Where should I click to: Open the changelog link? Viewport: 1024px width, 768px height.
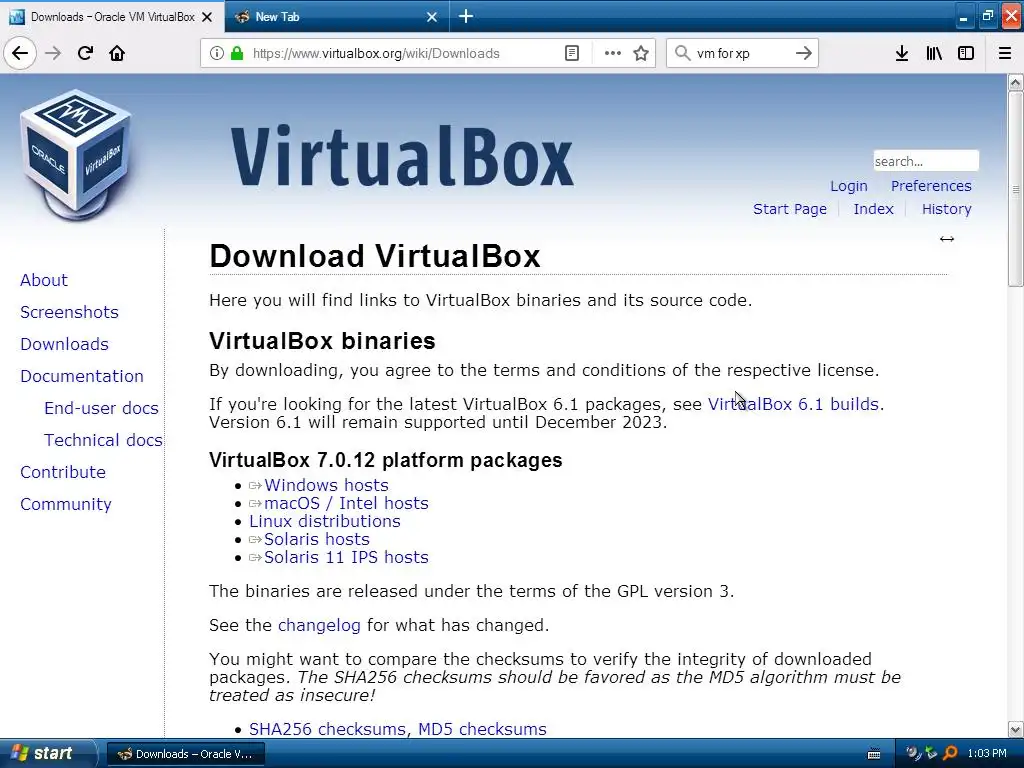[x=319, y=626]
